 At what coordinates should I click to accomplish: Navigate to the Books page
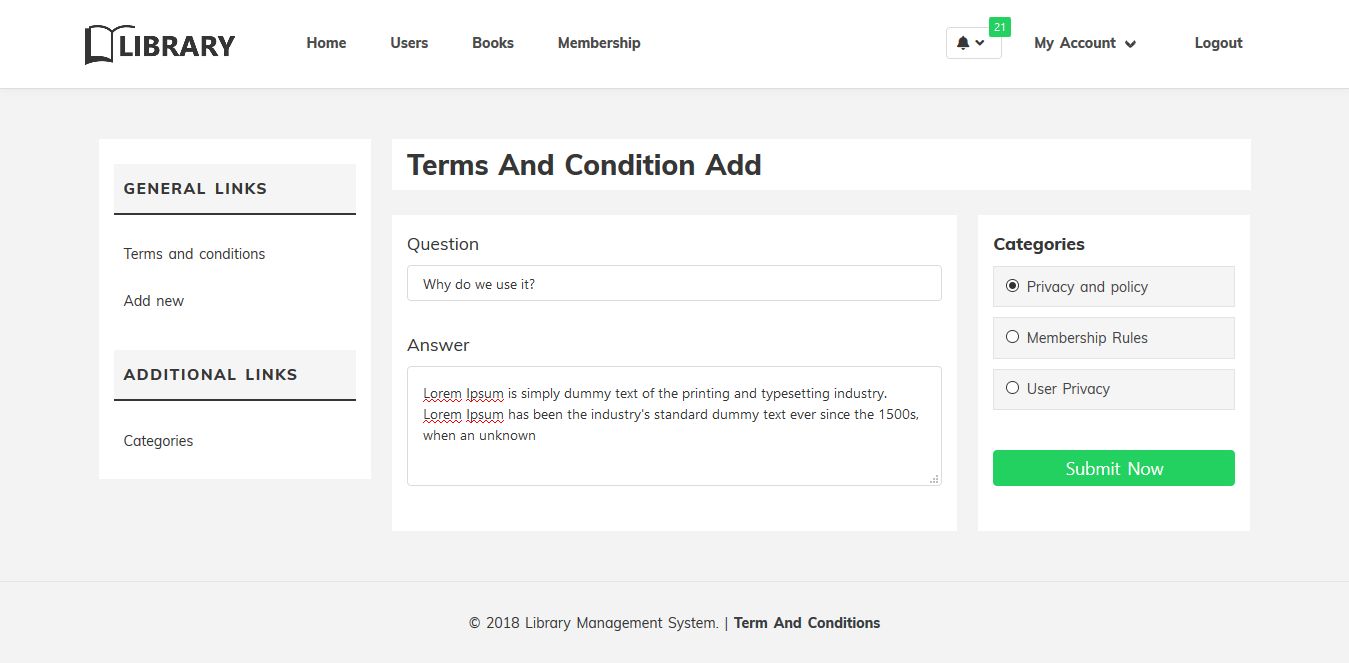point(493,43)
